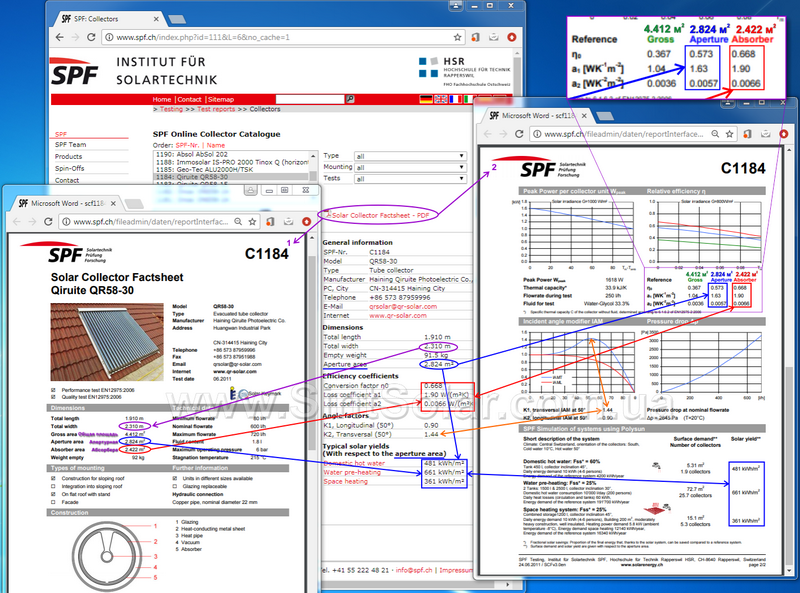Open SPF Team in the left sidebar

click(70, 145)
